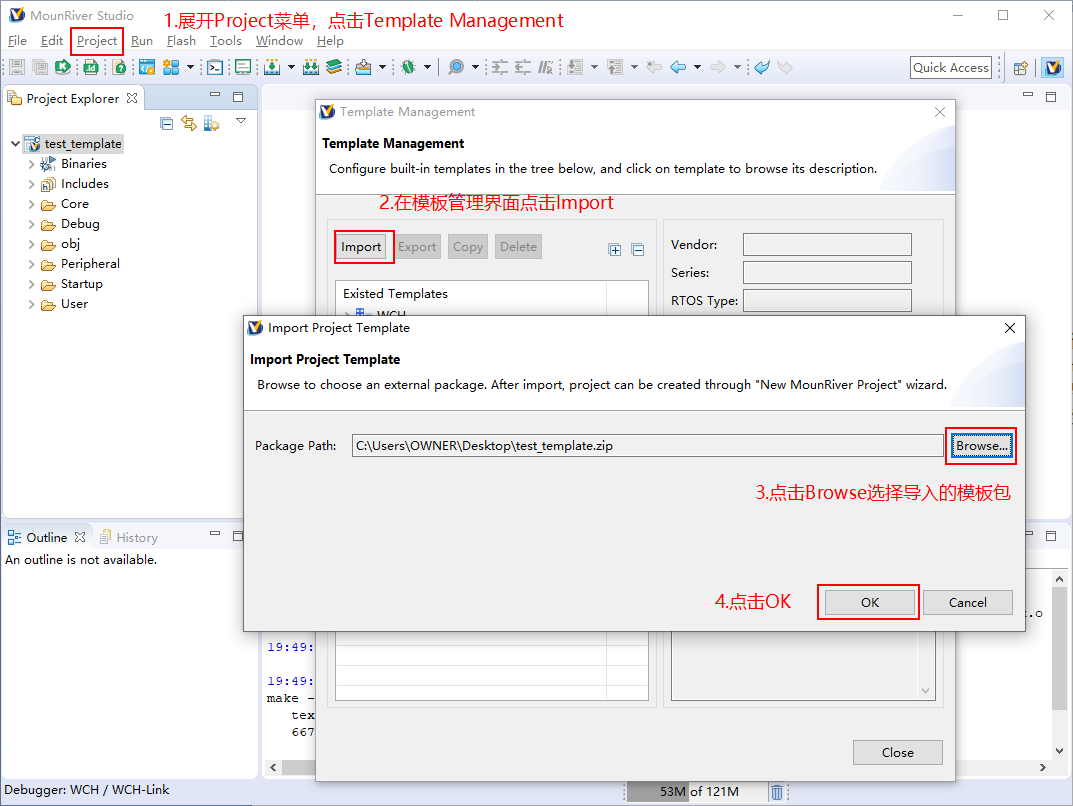The image size is (1073, 806).
Task: Expand the Peripheral folder node
Action: coord(31,264)
